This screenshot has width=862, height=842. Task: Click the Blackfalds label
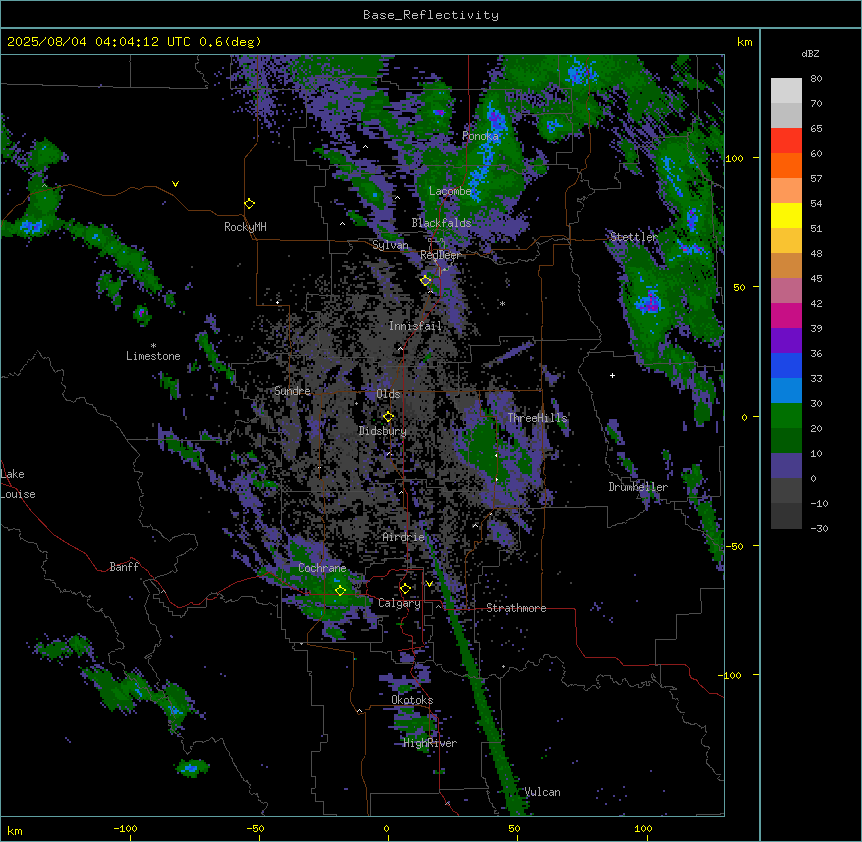[441, 223]
